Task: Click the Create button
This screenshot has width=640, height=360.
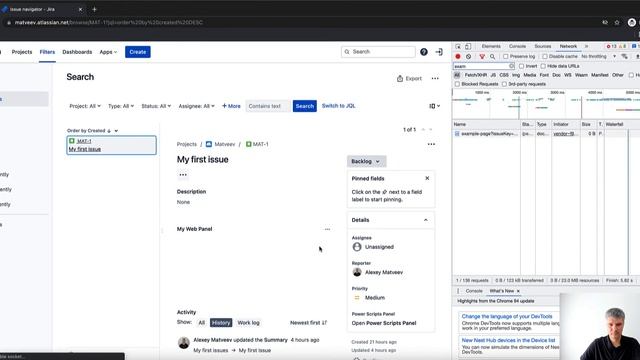Action: pyautogui.click(x=138, y=52)
